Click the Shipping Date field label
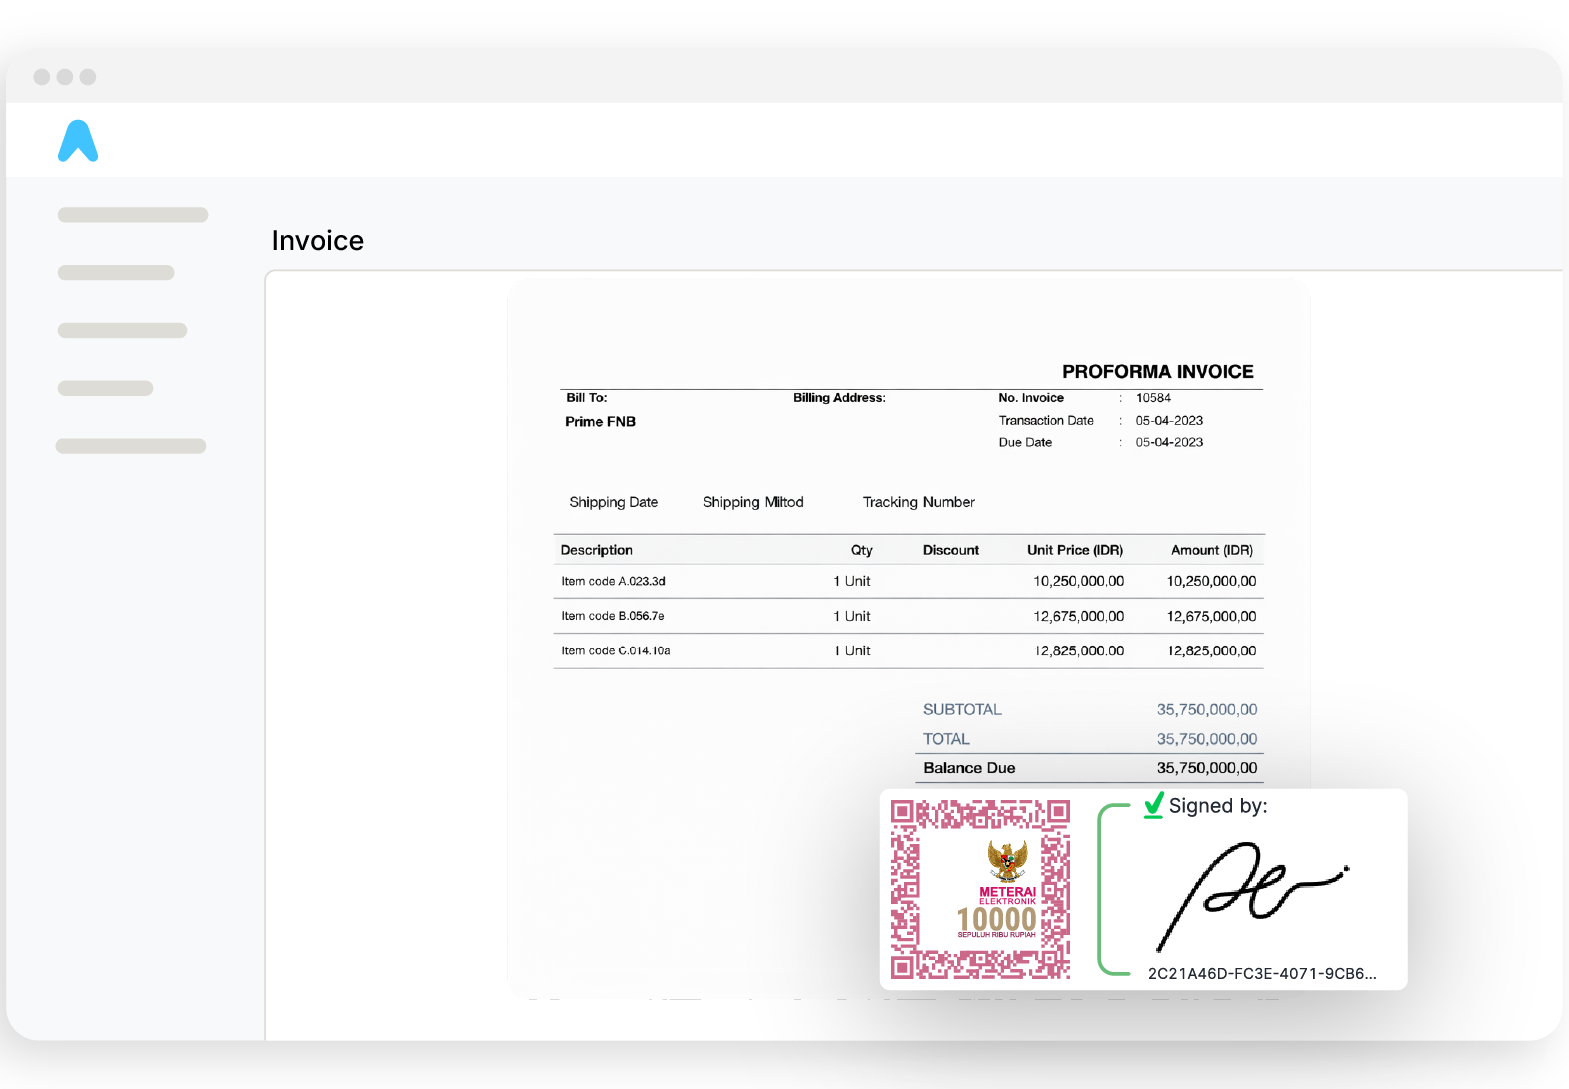Screen dimensions: 1569x1089 pos(613,502)
